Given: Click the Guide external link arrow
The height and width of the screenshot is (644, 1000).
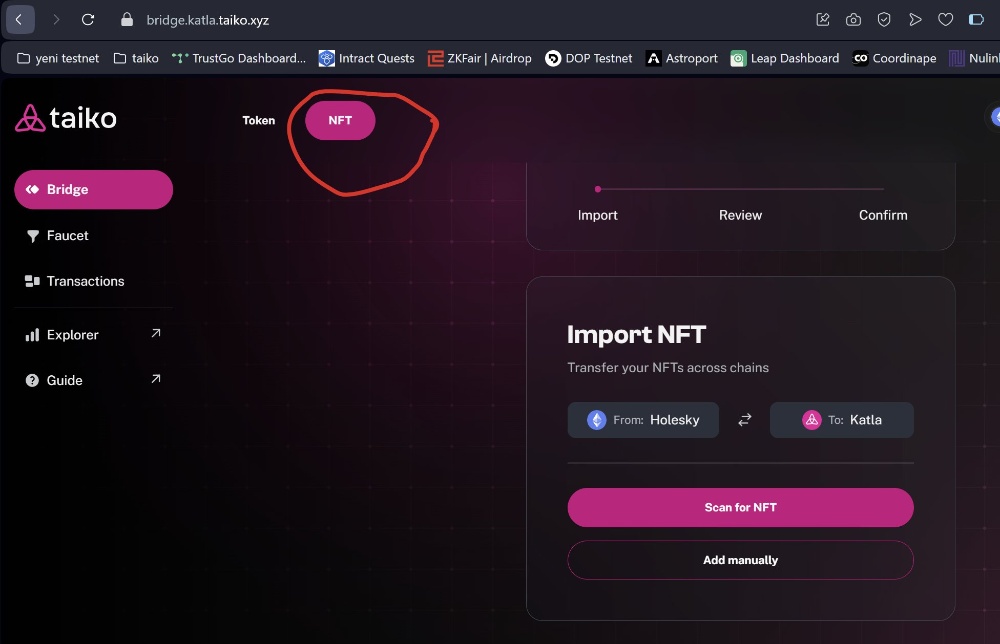Looking at the screenshot, I should click(x=156, y=379).
